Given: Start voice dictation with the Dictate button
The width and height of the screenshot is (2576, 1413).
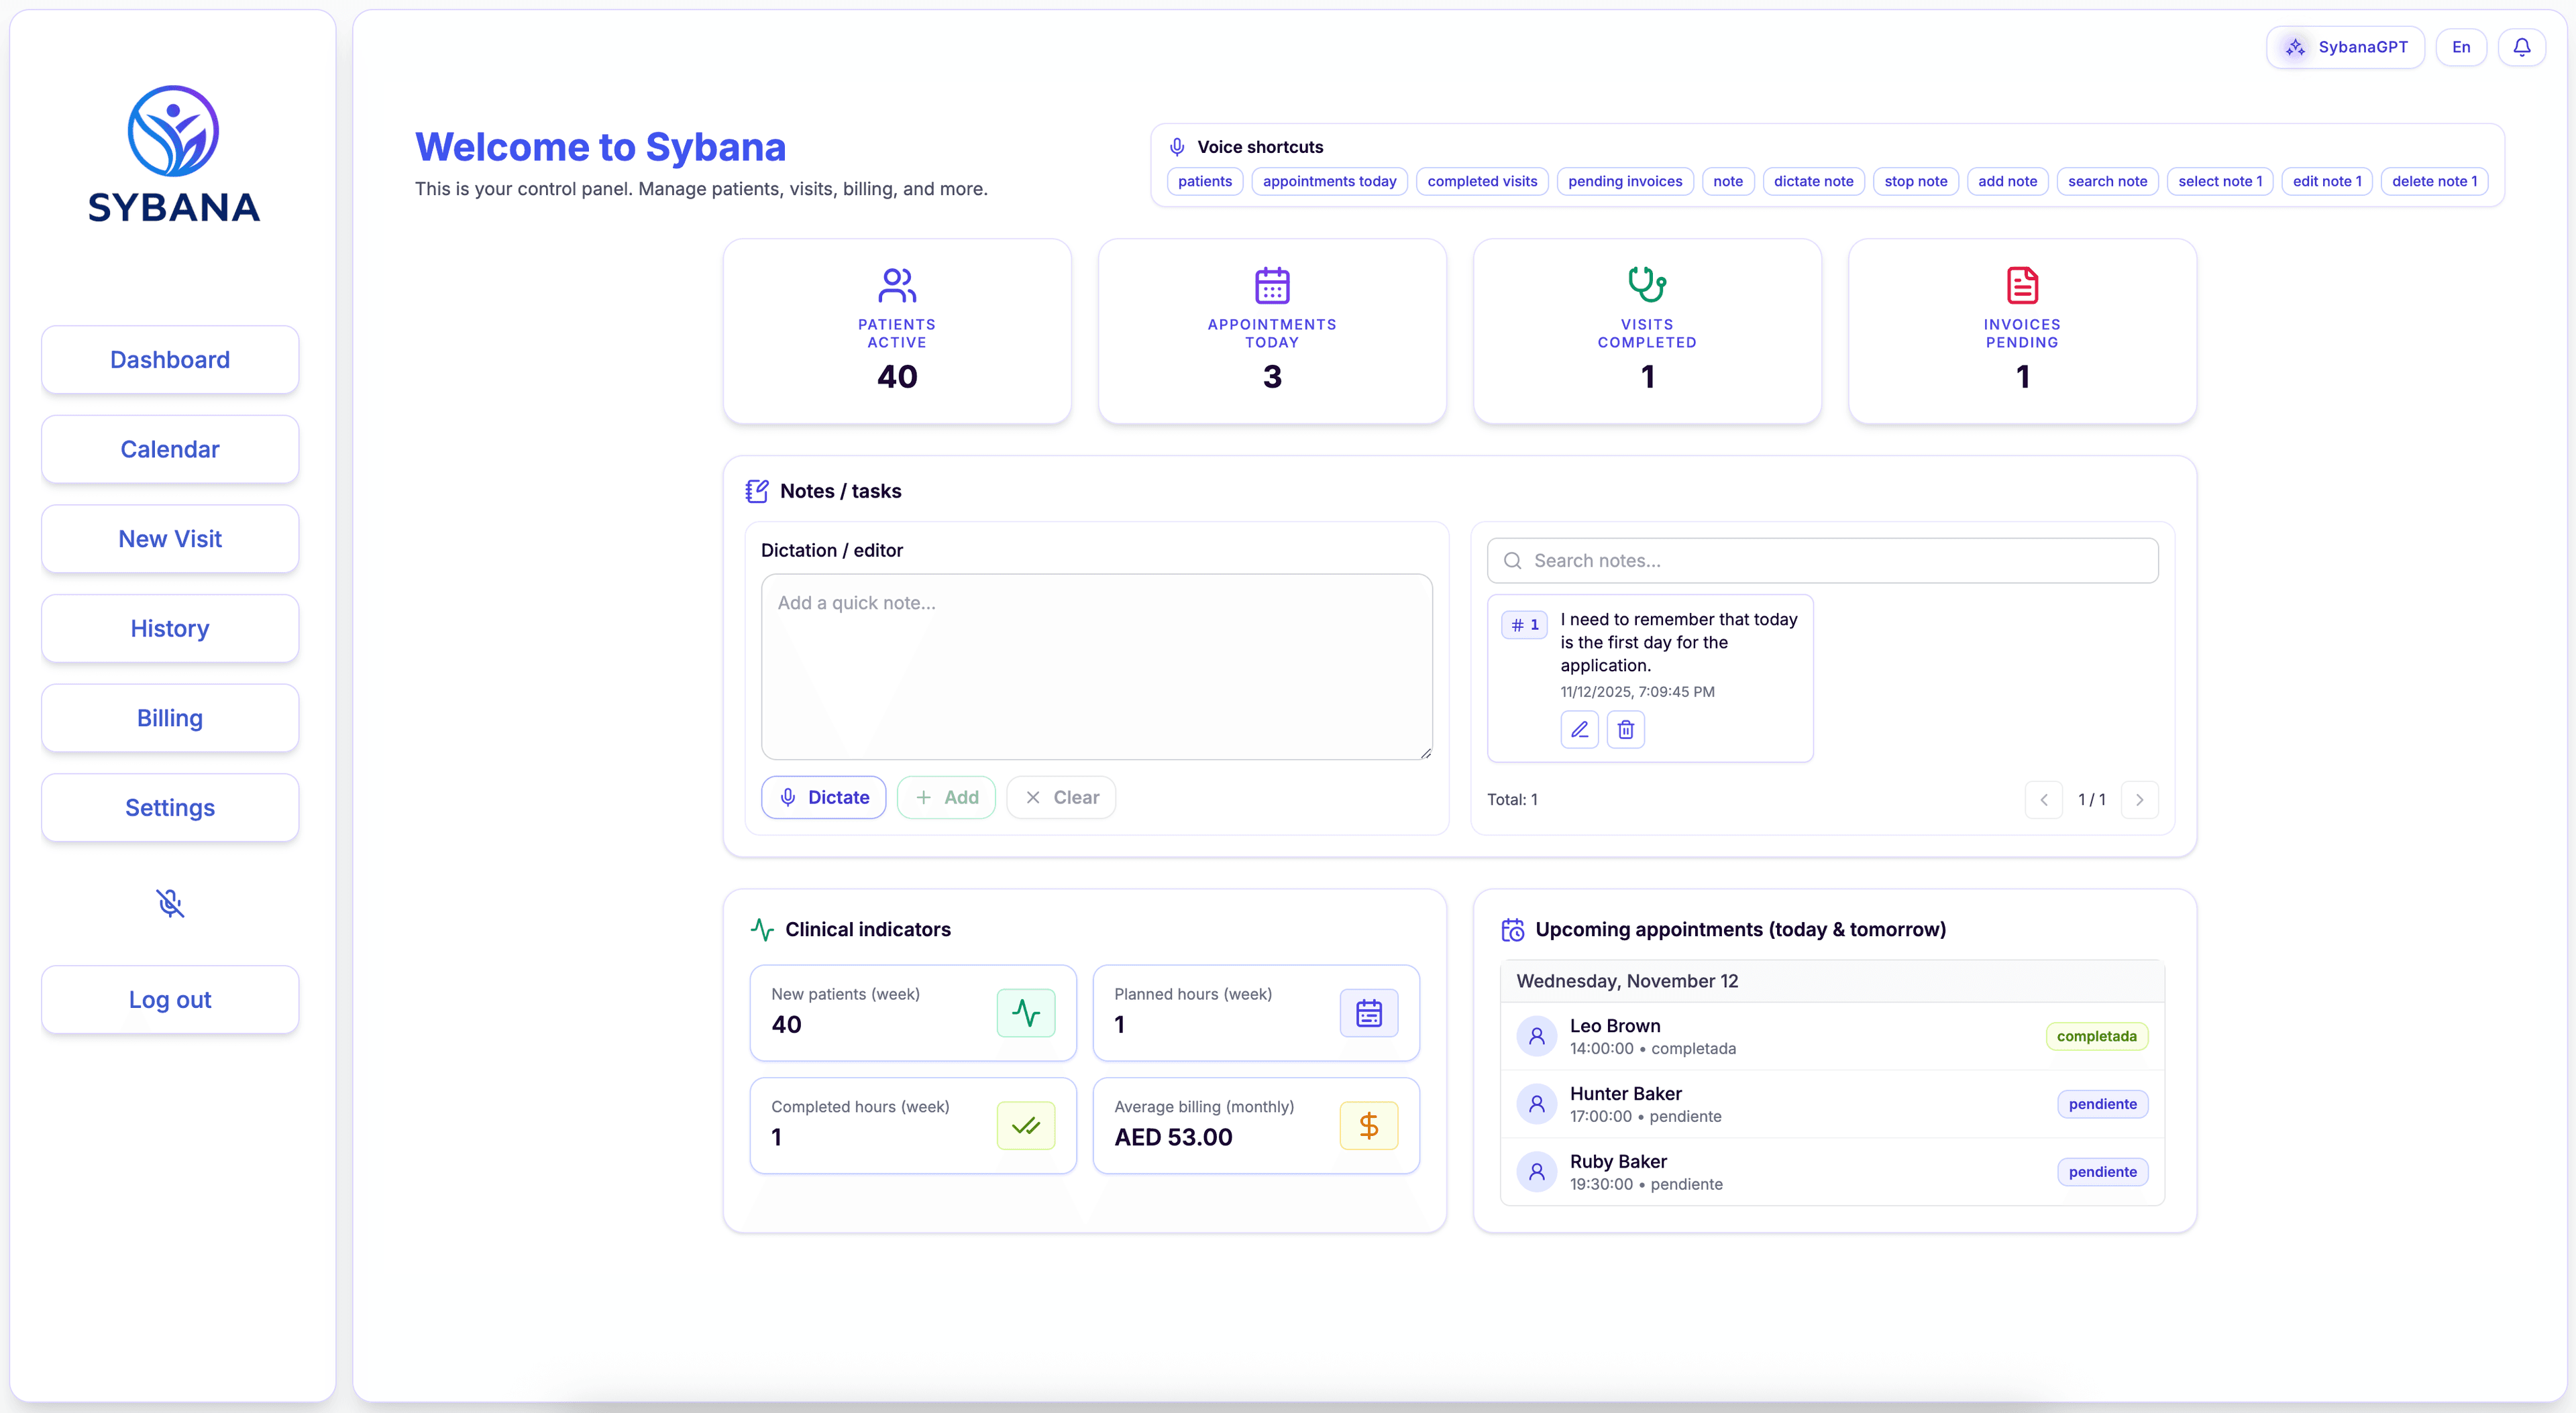Looking at the screenshot, I should click(x=823, y=797).
